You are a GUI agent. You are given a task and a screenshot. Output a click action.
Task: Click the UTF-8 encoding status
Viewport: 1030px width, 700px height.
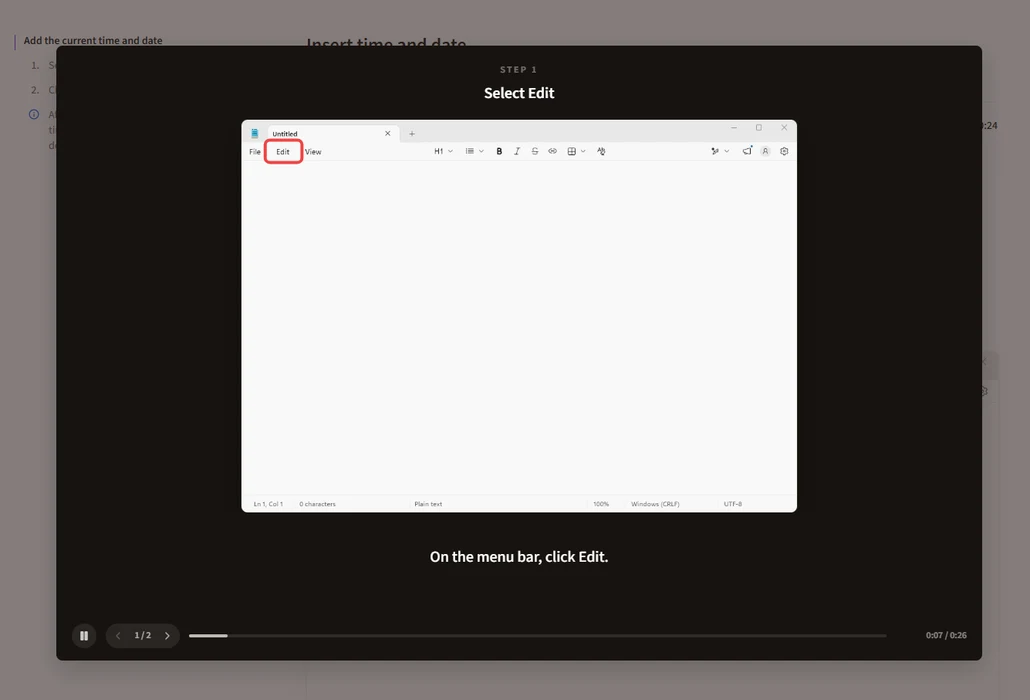732,504
